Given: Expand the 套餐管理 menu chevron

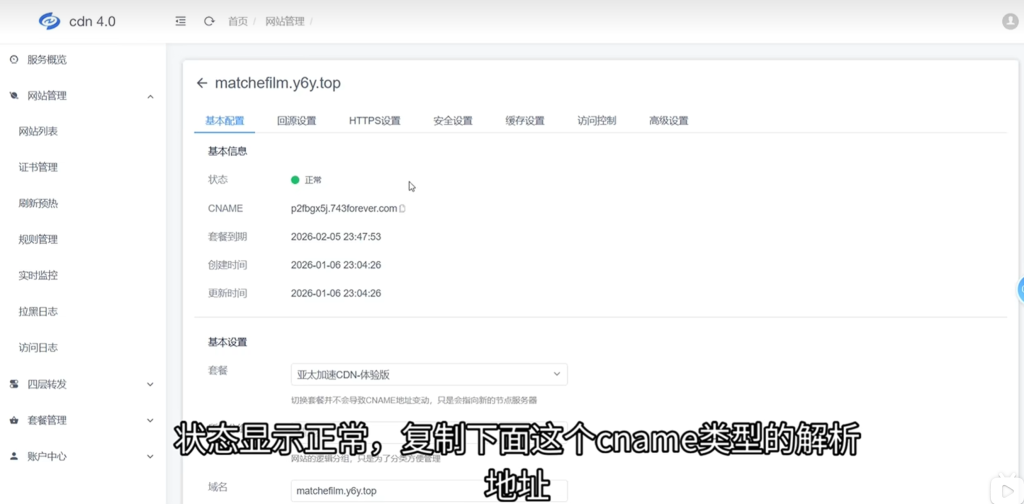Looking at the screenshot, I should 150,420.
